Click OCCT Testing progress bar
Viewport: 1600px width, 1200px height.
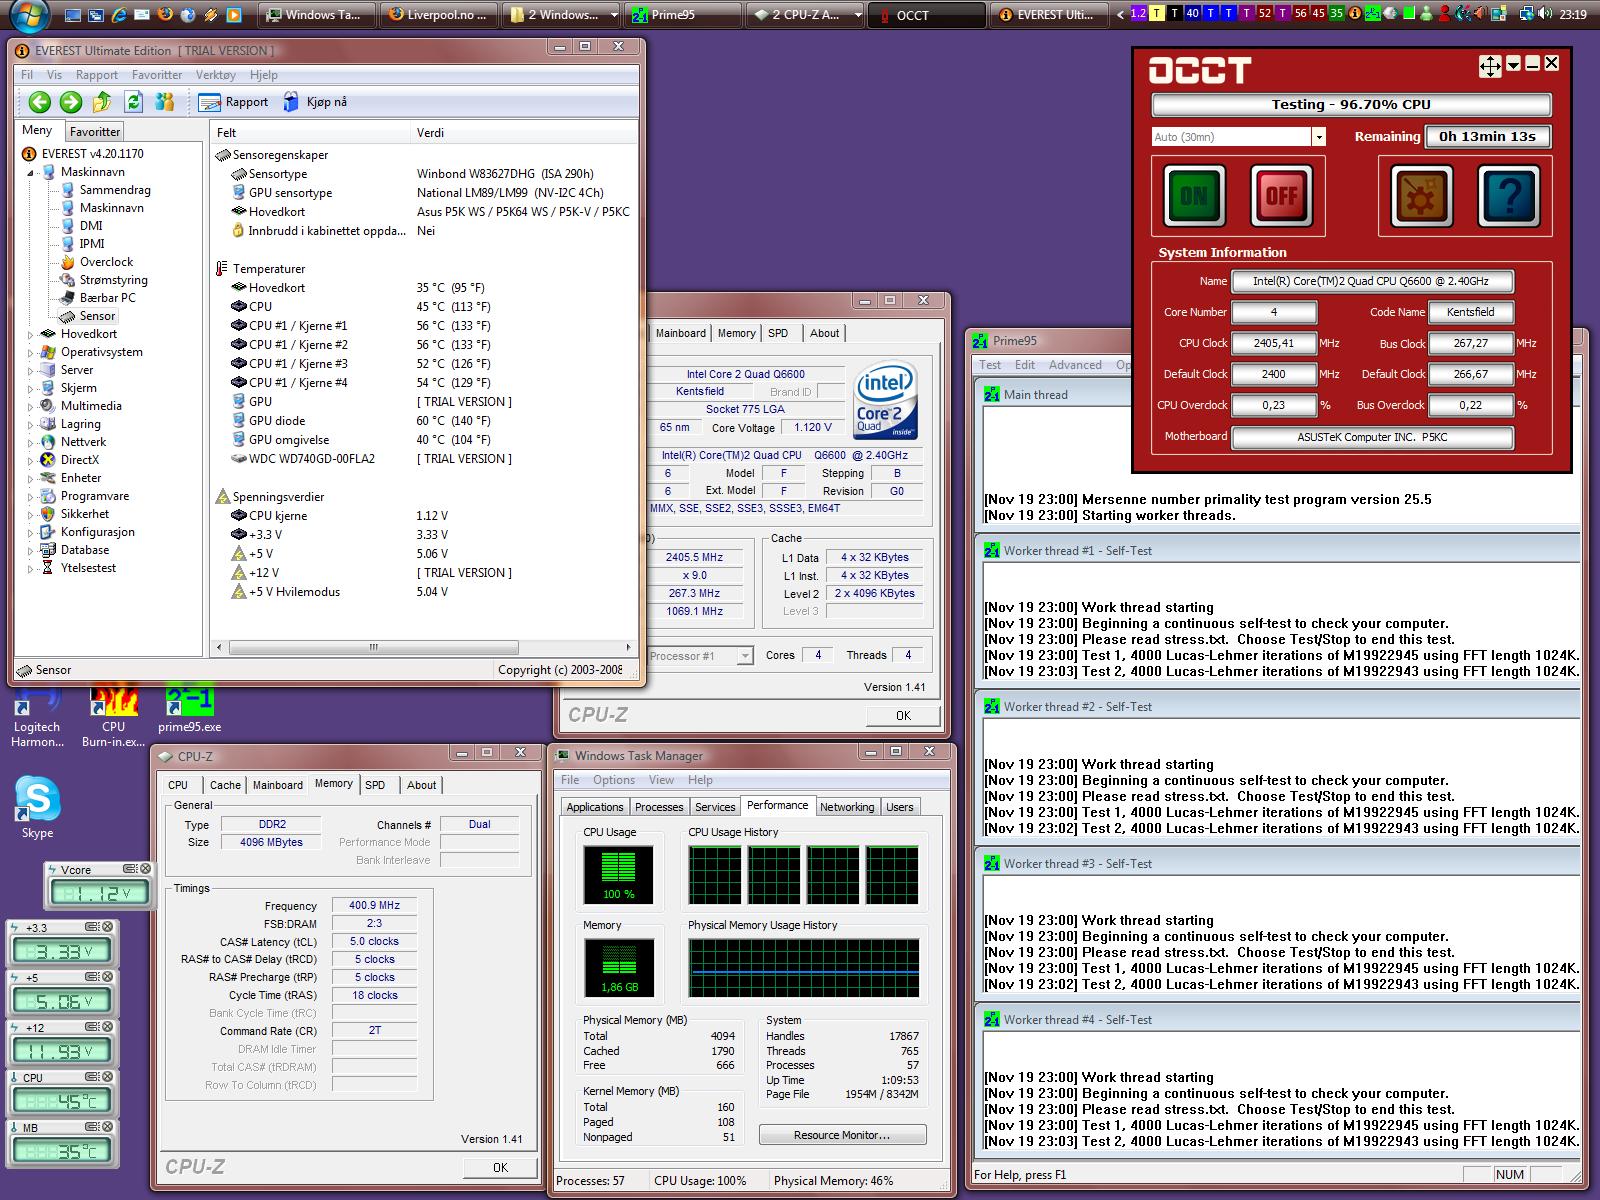coord(1351,104)
